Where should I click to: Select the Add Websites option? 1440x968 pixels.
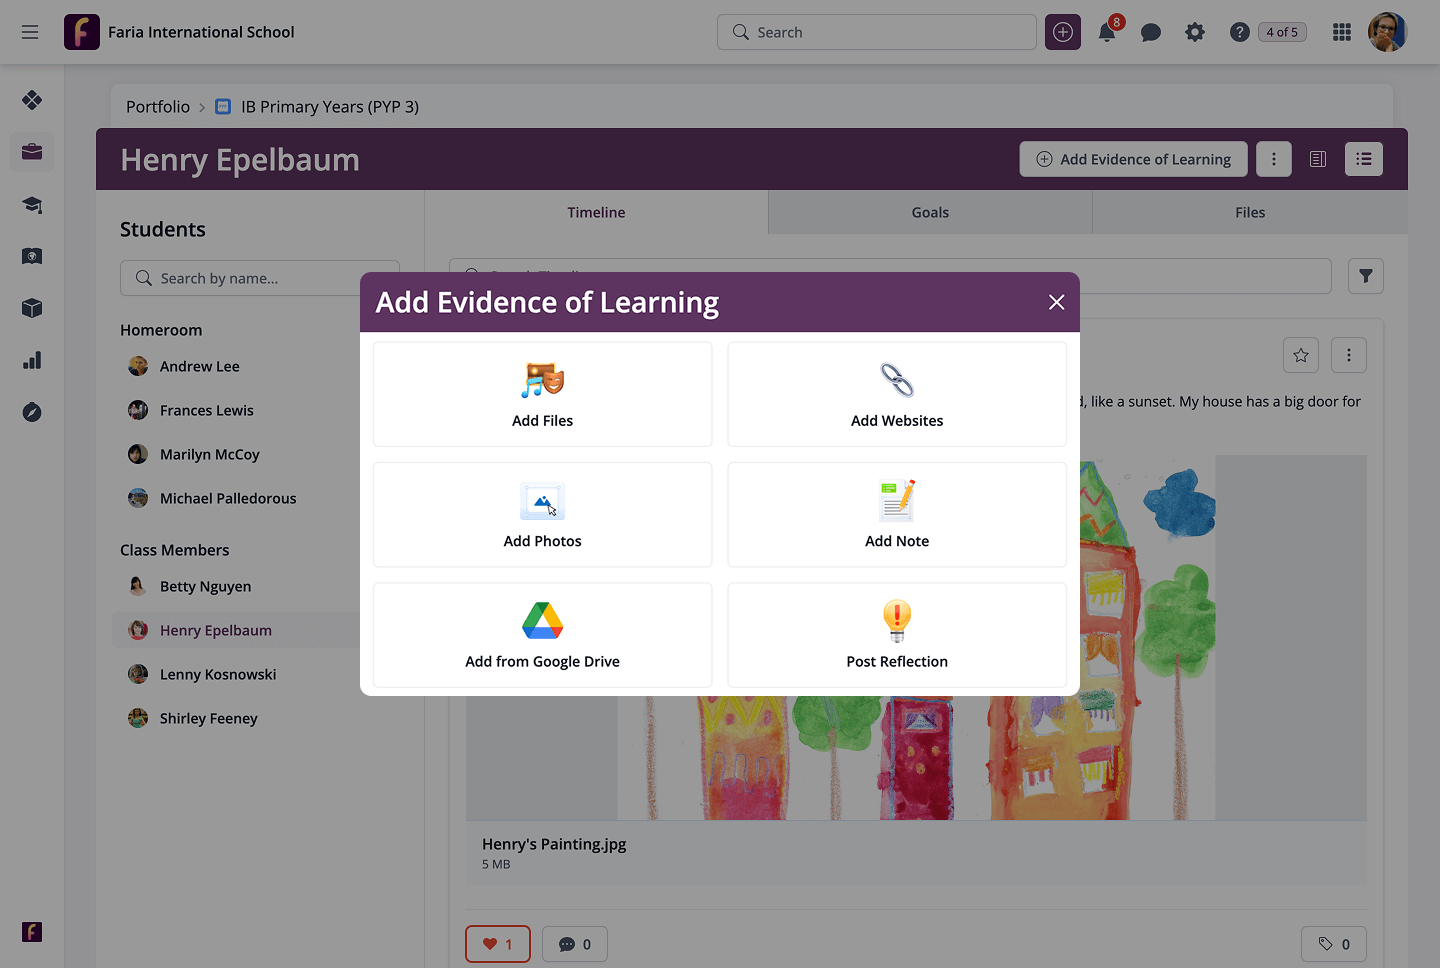[897, 394]
